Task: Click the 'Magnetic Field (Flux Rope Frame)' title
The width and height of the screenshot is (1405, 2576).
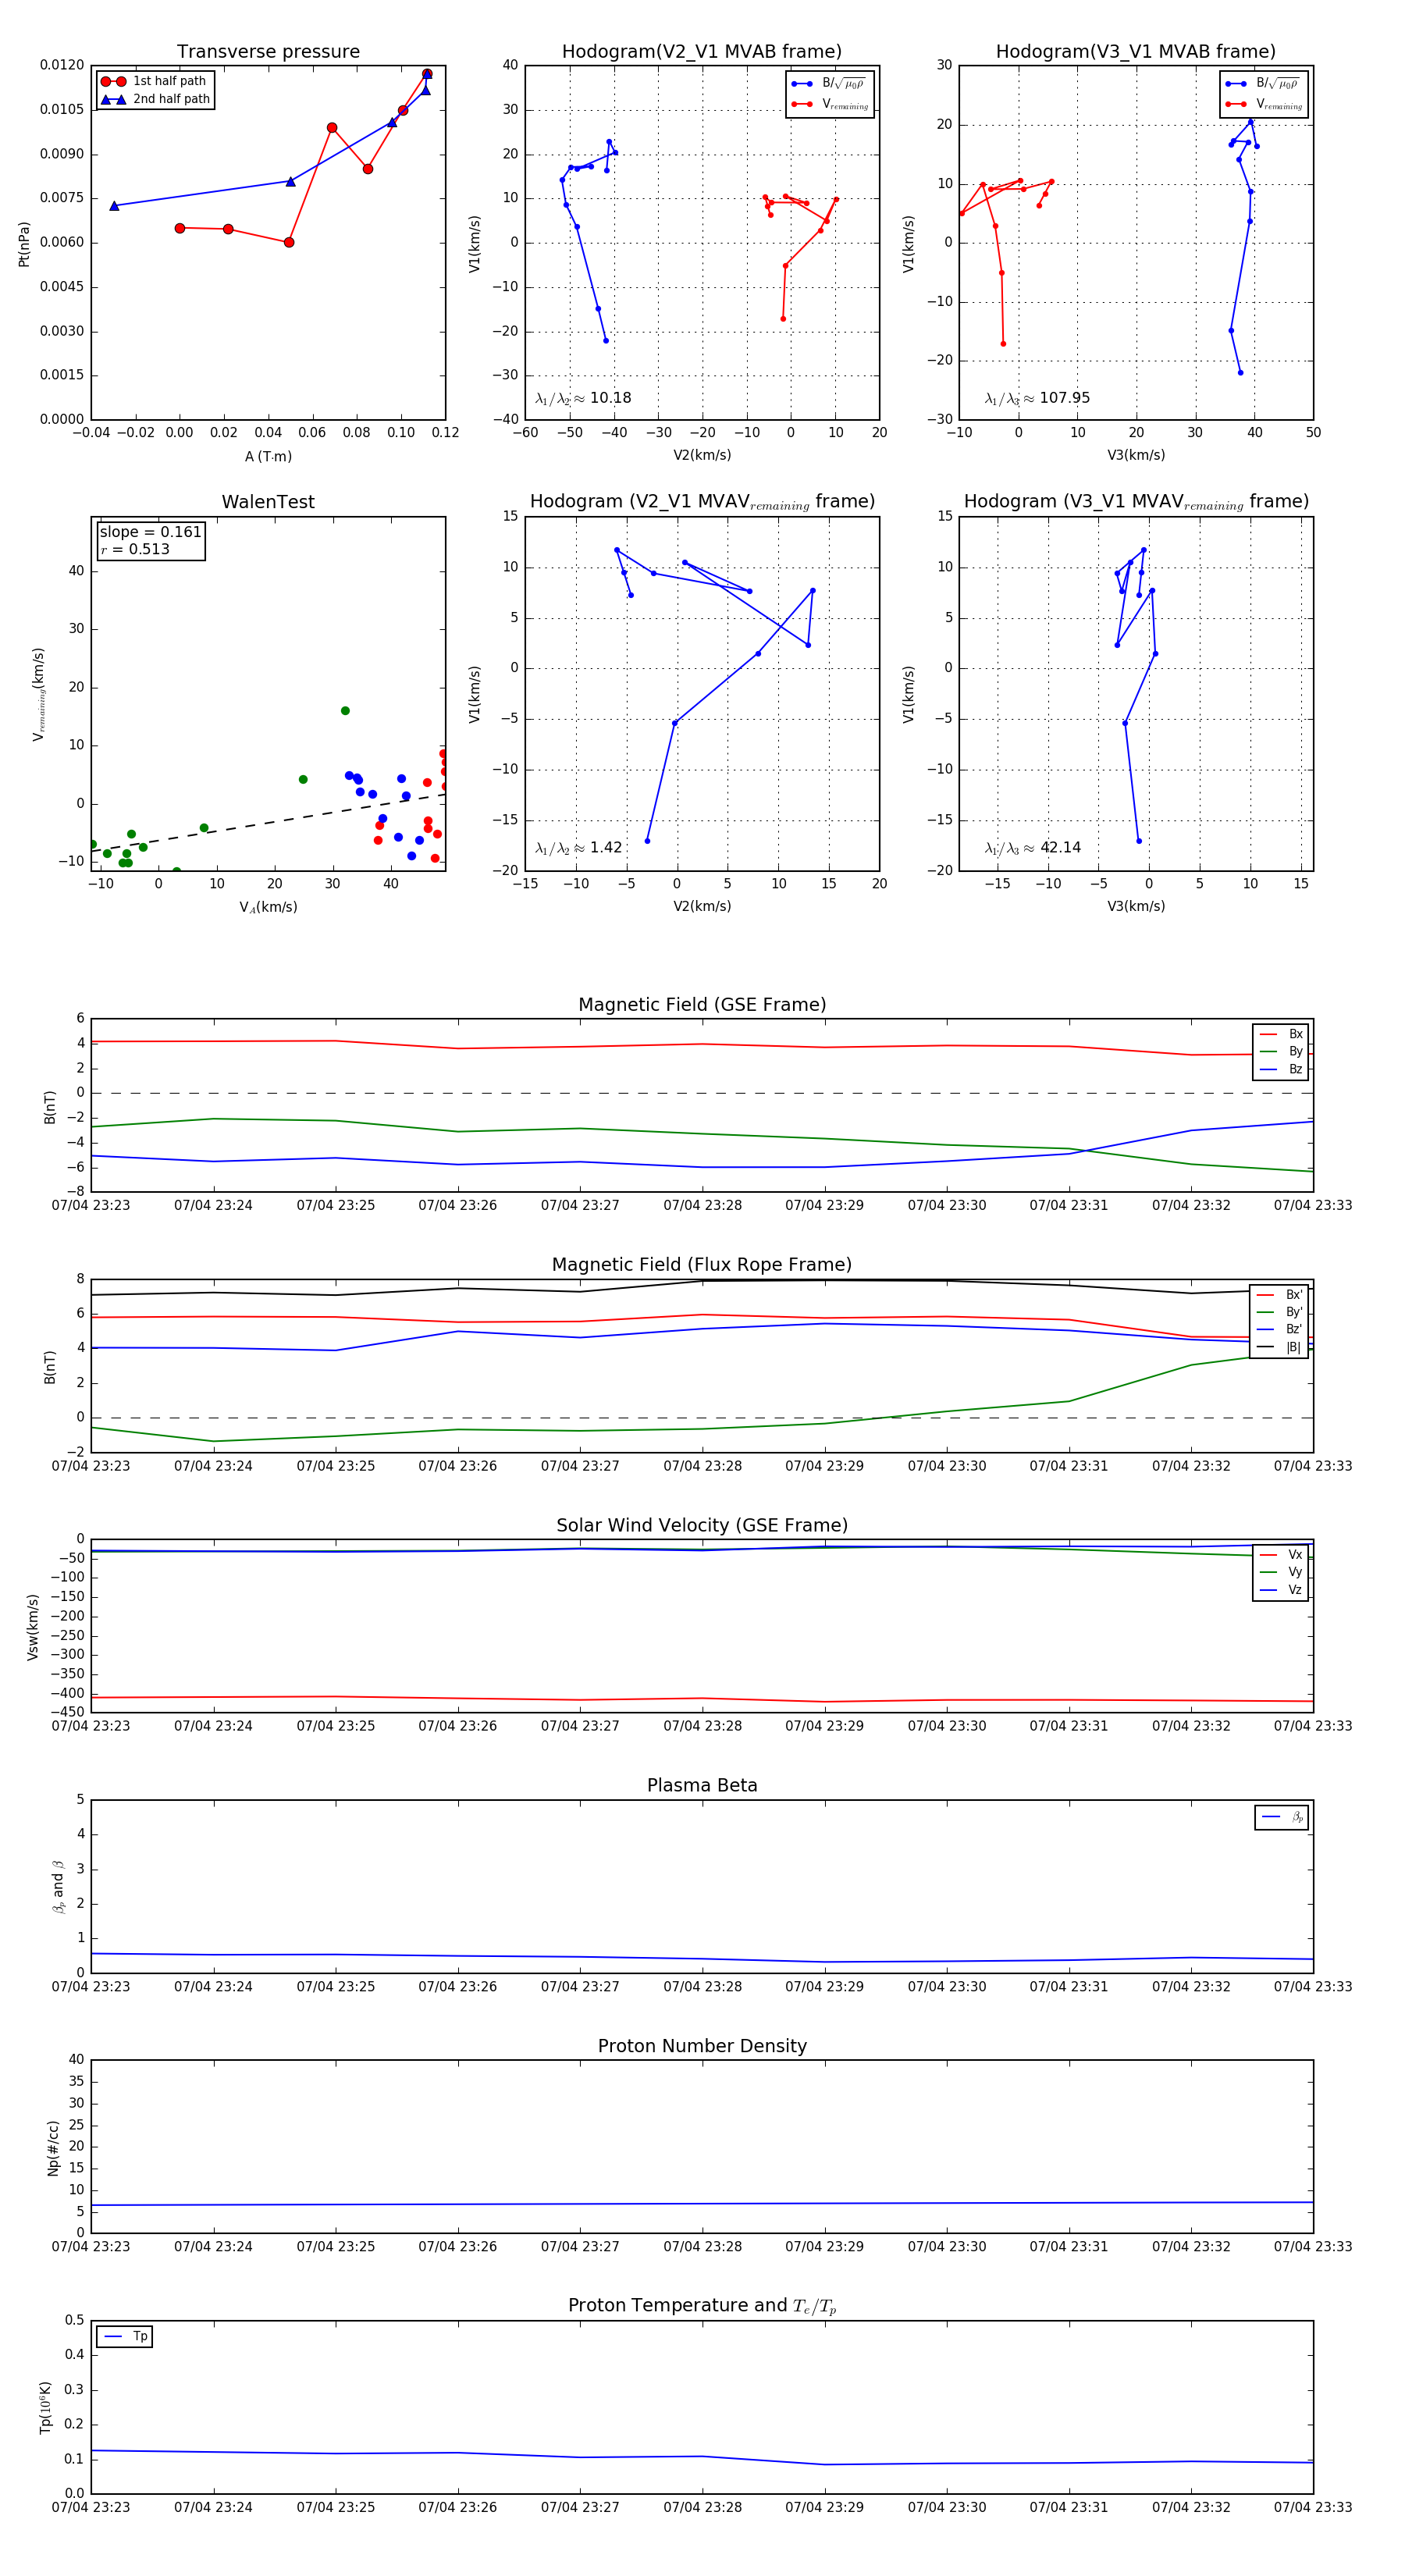Action: 702,1265
